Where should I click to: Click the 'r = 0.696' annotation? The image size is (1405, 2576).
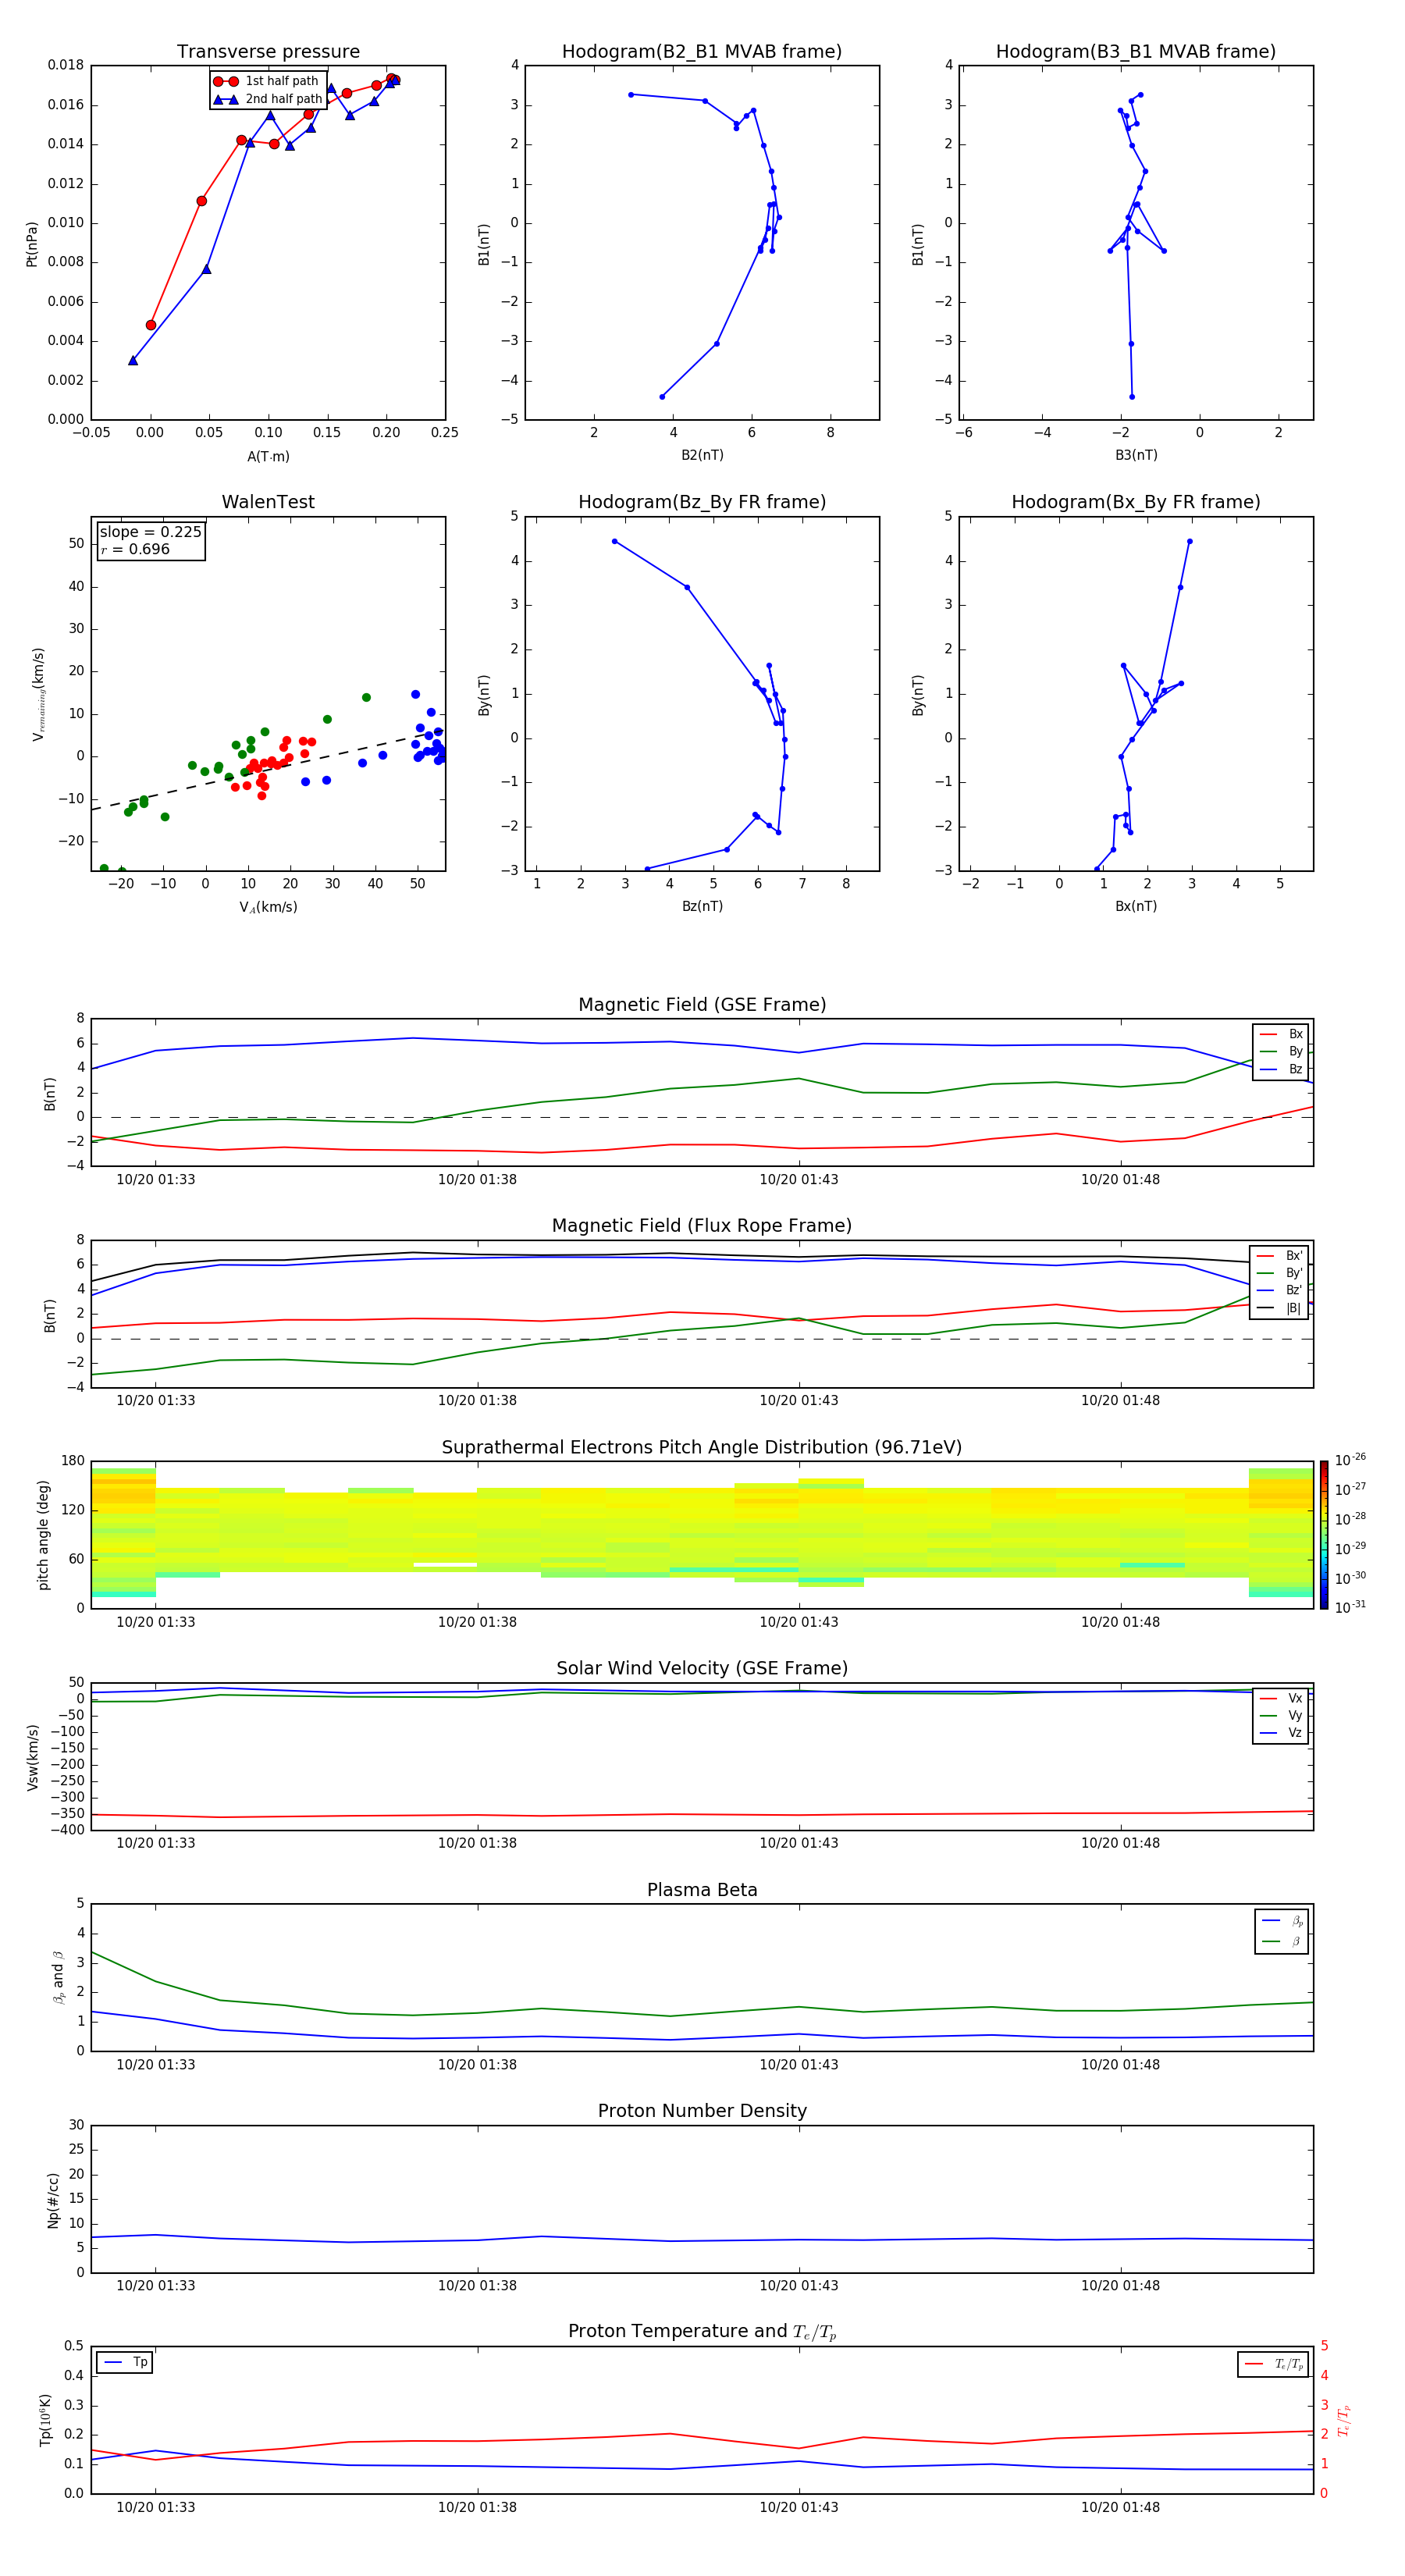point(135,549)
